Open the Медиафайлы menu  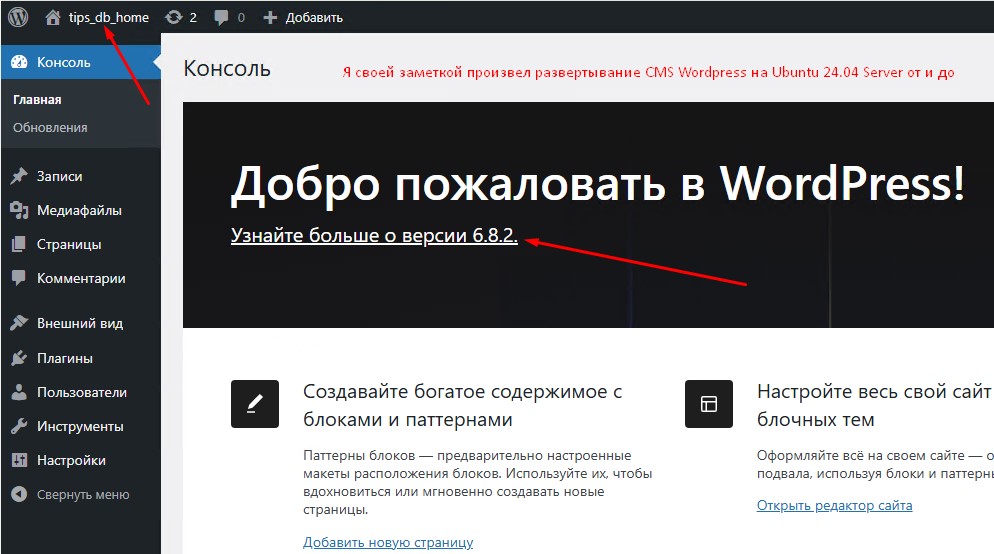pos(81,210)
